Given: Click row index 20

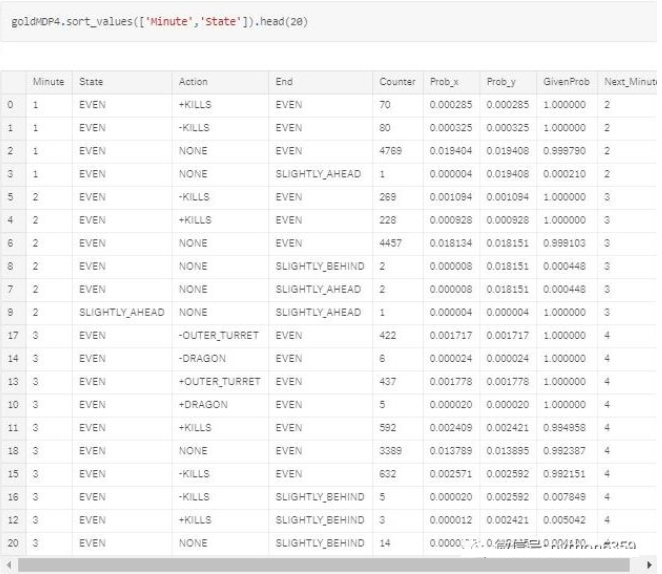Looking at the screenshot, I should pyautogui.click(x=13, y=543).
